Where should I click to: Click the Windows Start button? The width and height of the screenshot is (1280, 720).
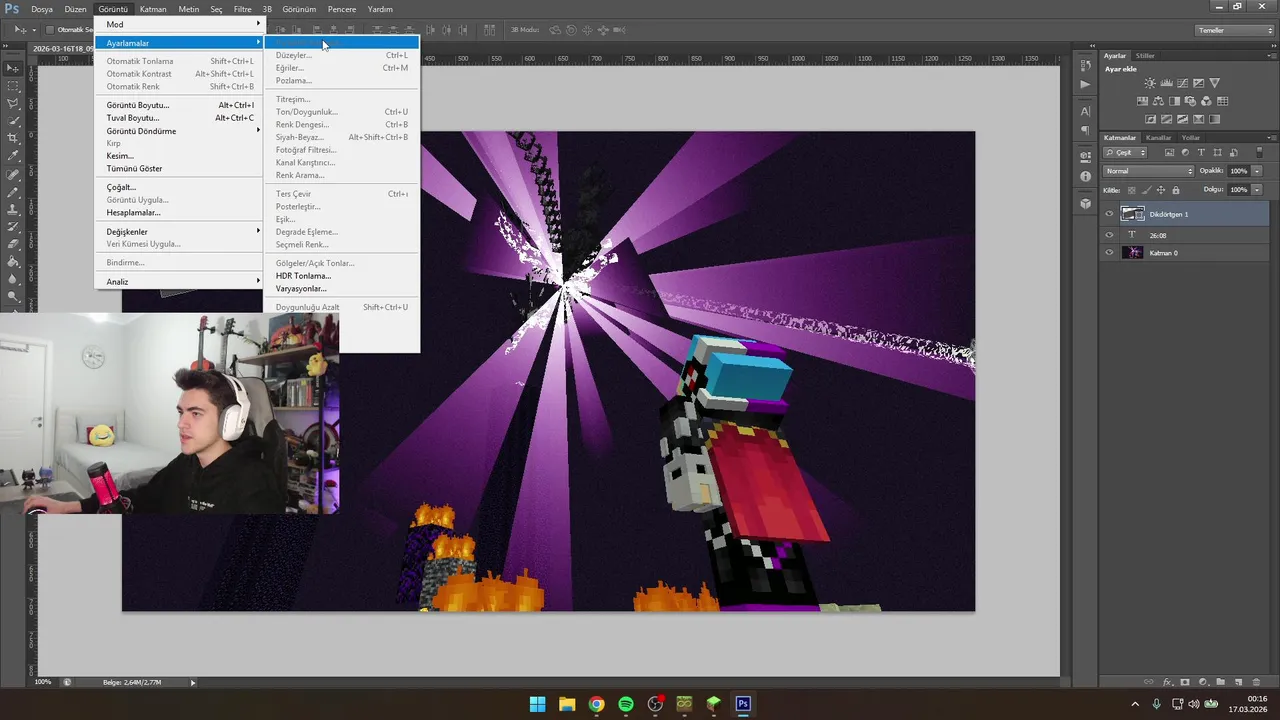(537, 704)
